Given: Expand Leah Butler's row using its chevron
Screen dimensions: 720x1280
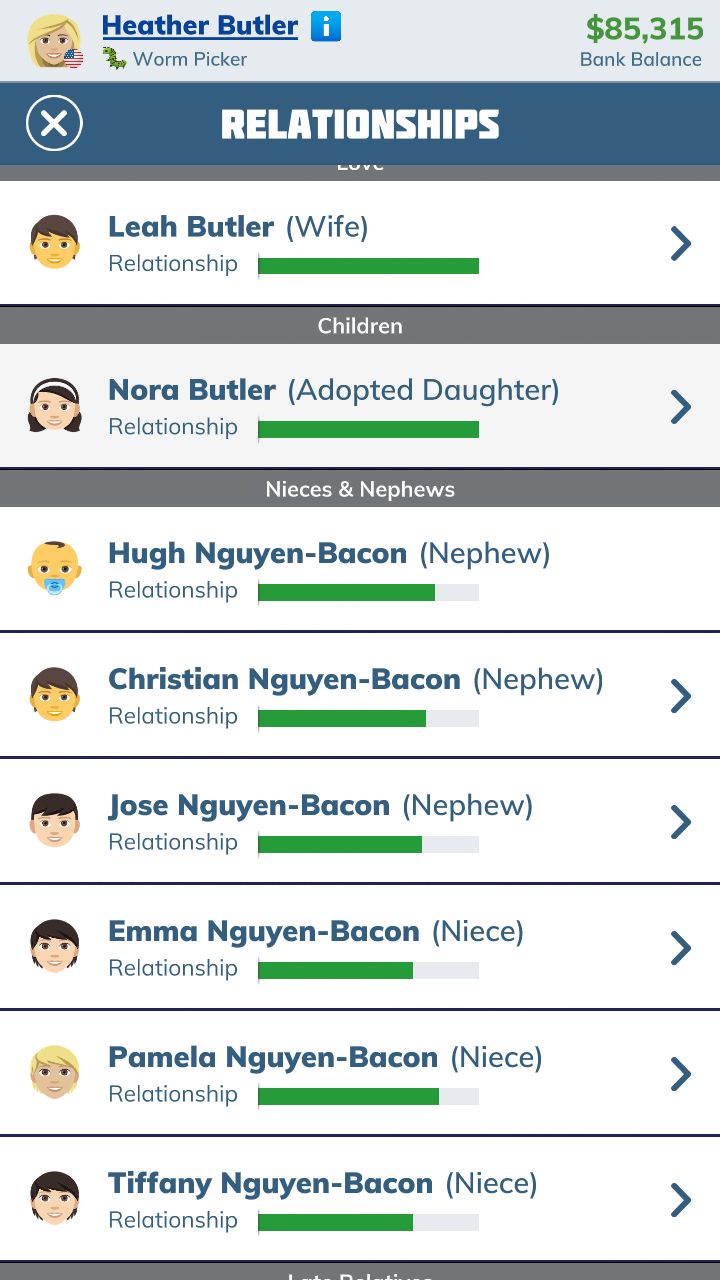Looking at the screenshot, I should point(681,243).
